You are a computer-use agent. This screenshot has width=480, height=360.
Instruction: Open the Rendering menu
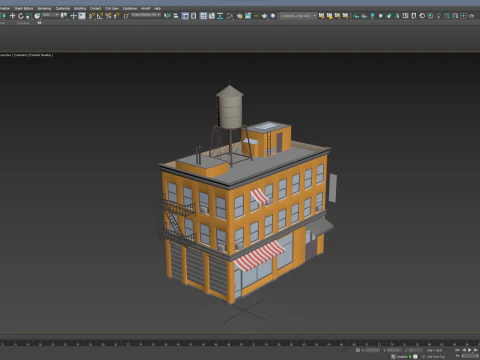(x=44, y=8)
